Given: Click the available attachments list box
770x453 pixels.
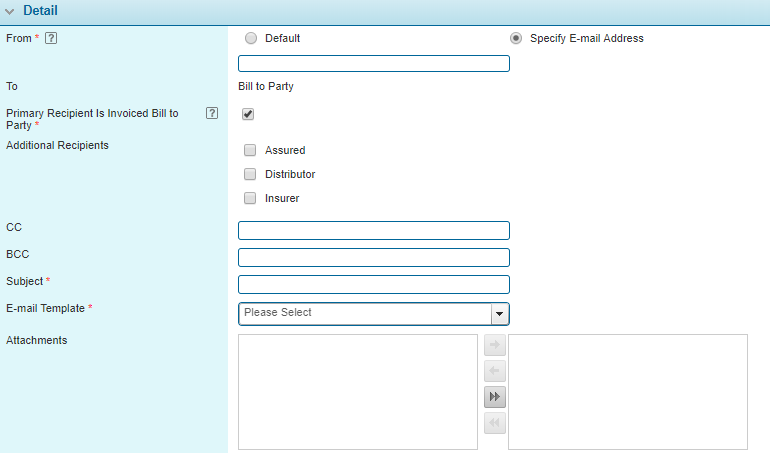Looking at the screenshot, I should 358,392.
